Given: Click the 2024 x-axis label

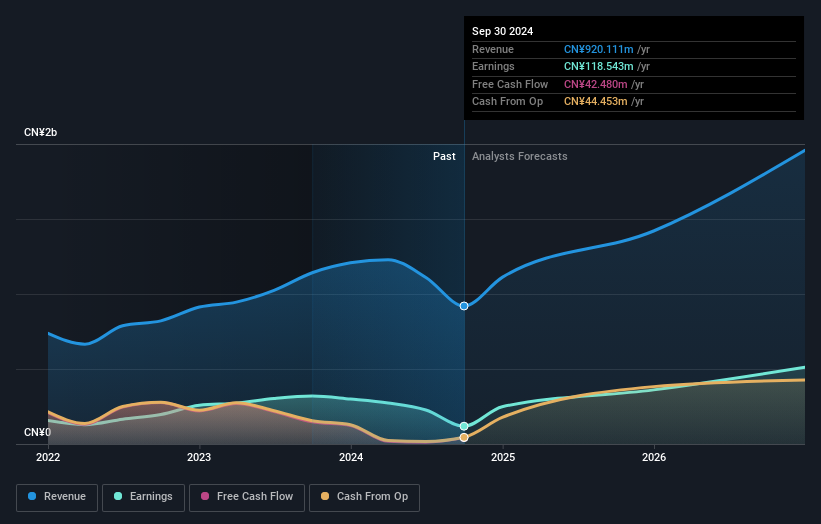Looking at the screenshot, I should (351, 457).
